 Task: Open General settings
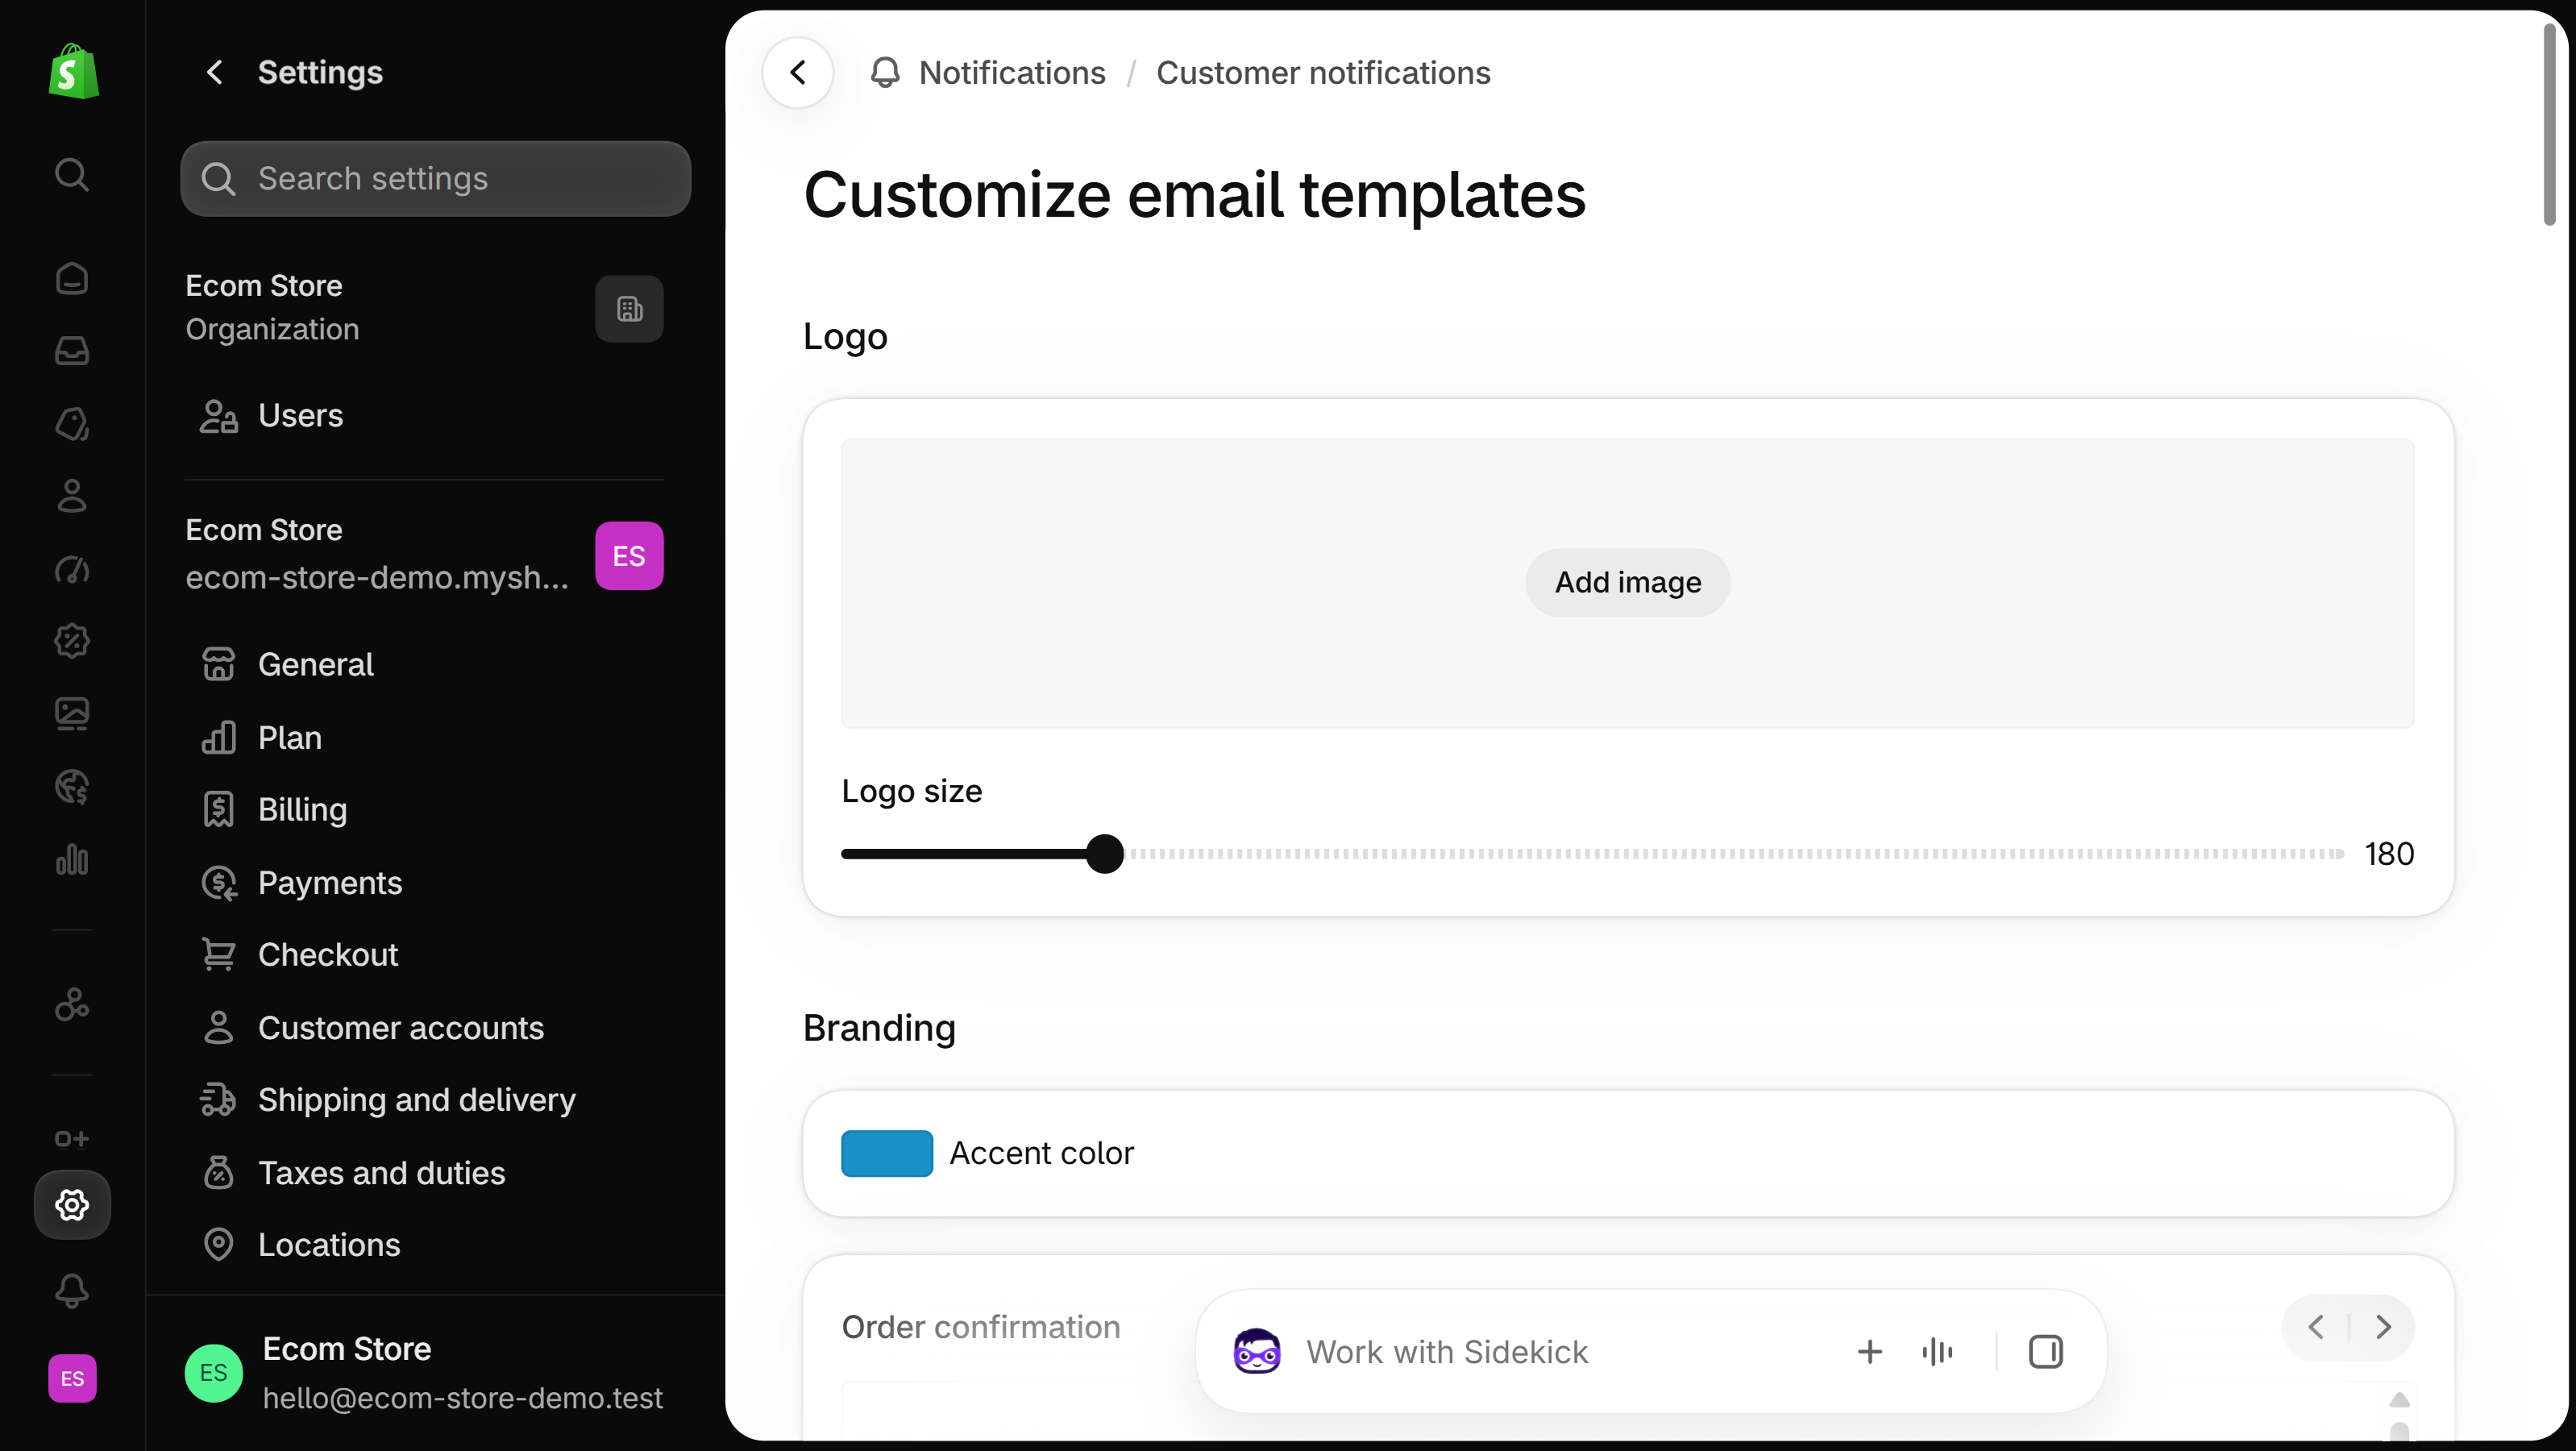(424, 664)
